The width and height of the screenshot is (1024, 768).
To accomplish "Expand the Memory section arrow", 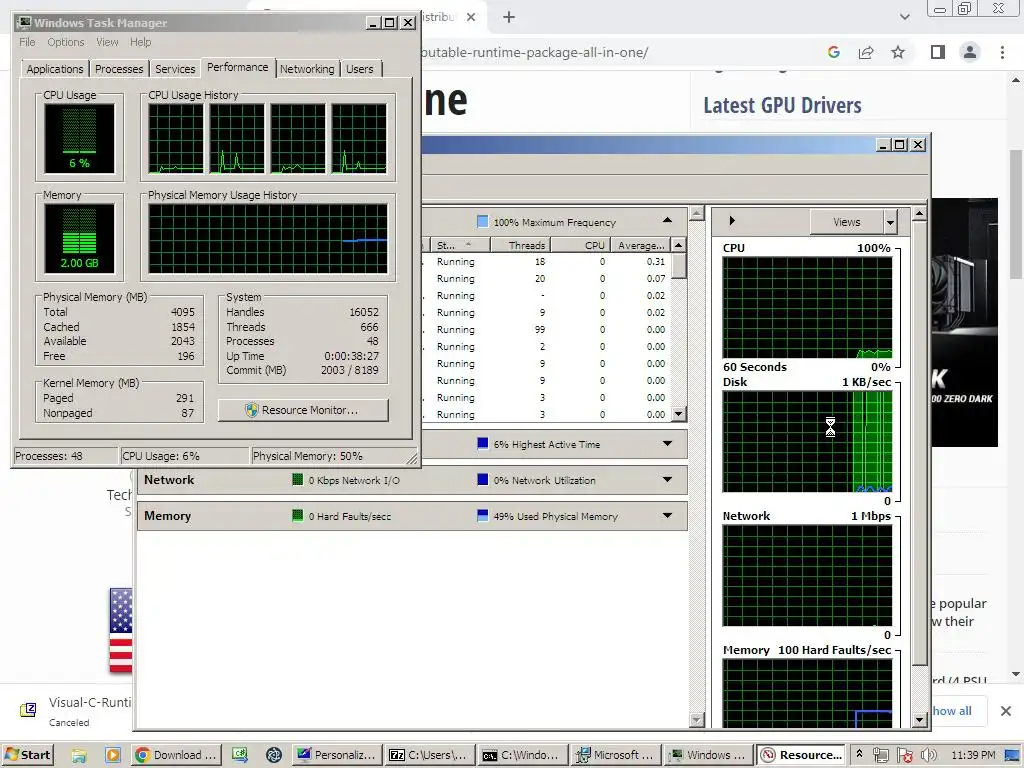I will coord(667,515).
